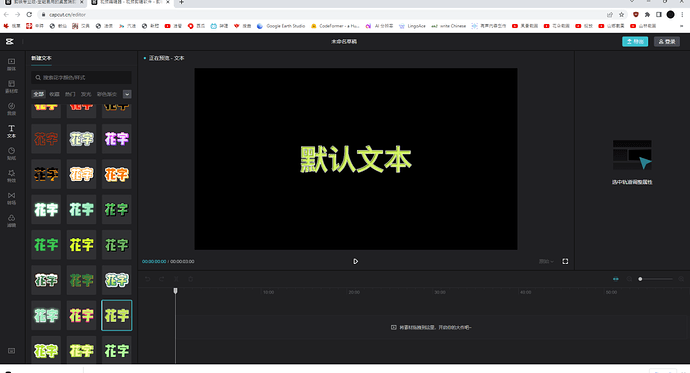Choose the mint green glow text style
Viewport: 690px width, 373px height.
pos(46,315)
